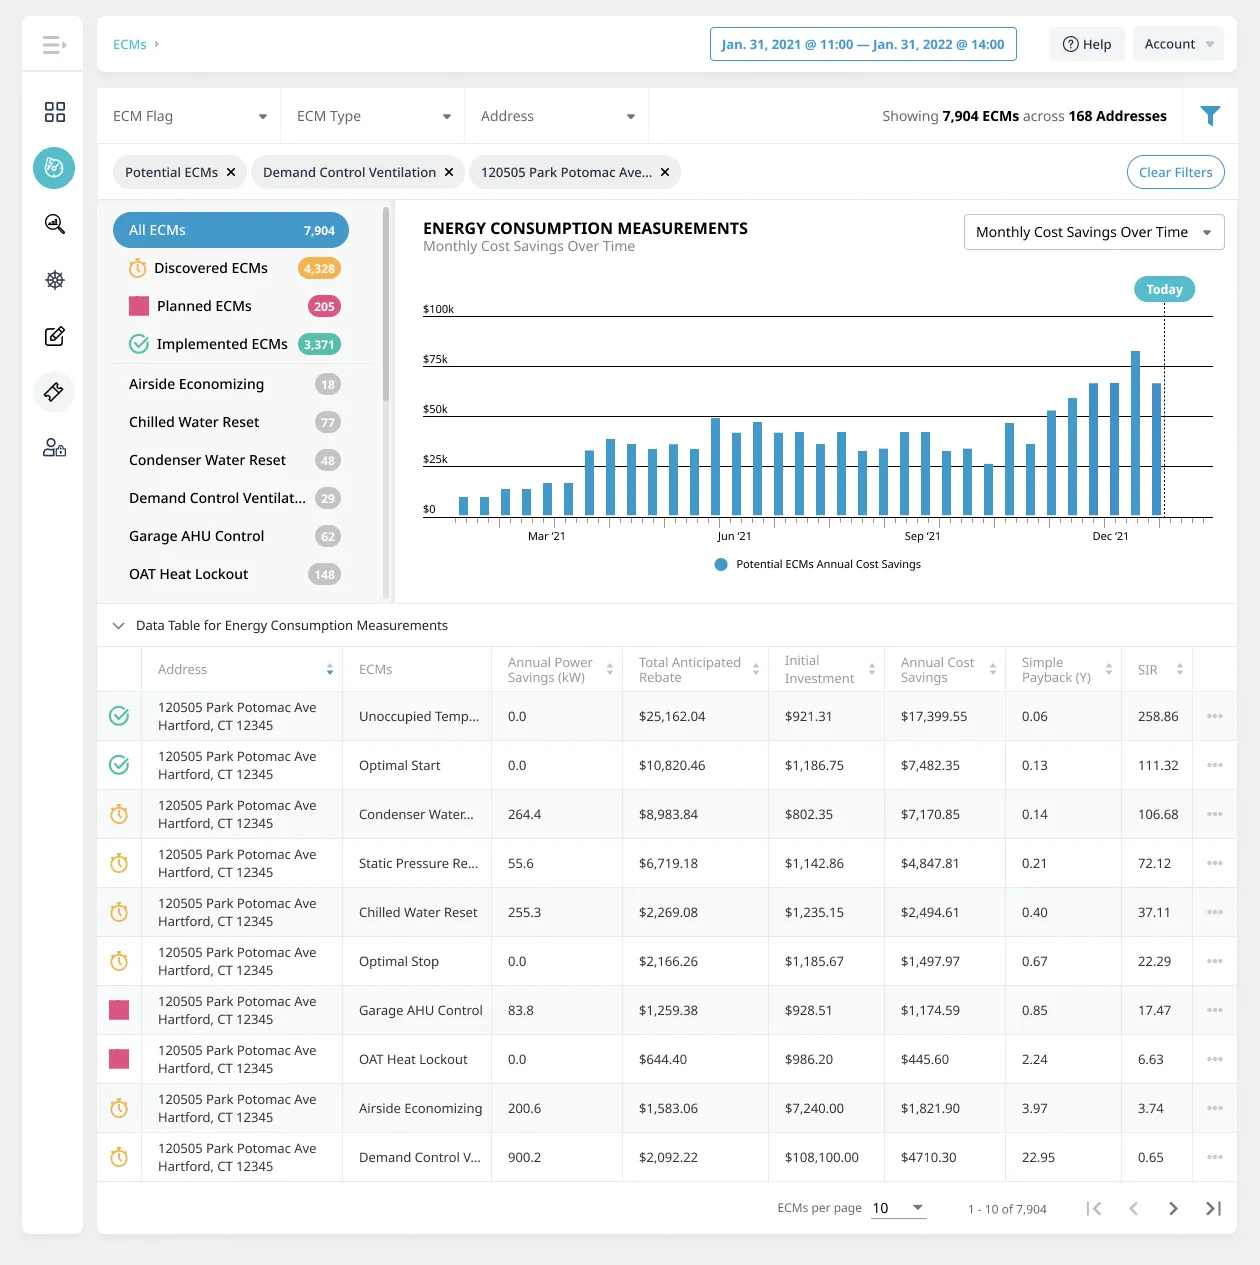Click the Today marker on chart
Image resolution: width=1260 pixels, height=1265 pixels.
(x=1164, y=289)
